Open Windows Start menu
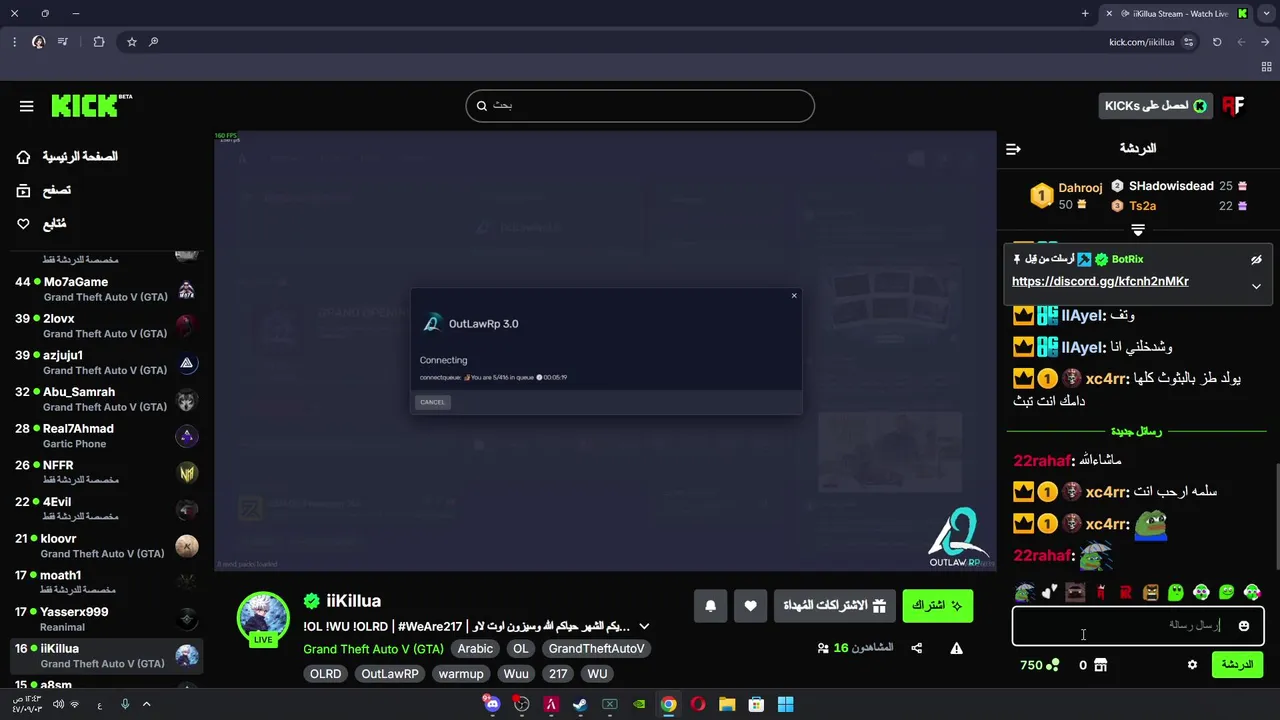1280x720 pixels. click(786, 704)
